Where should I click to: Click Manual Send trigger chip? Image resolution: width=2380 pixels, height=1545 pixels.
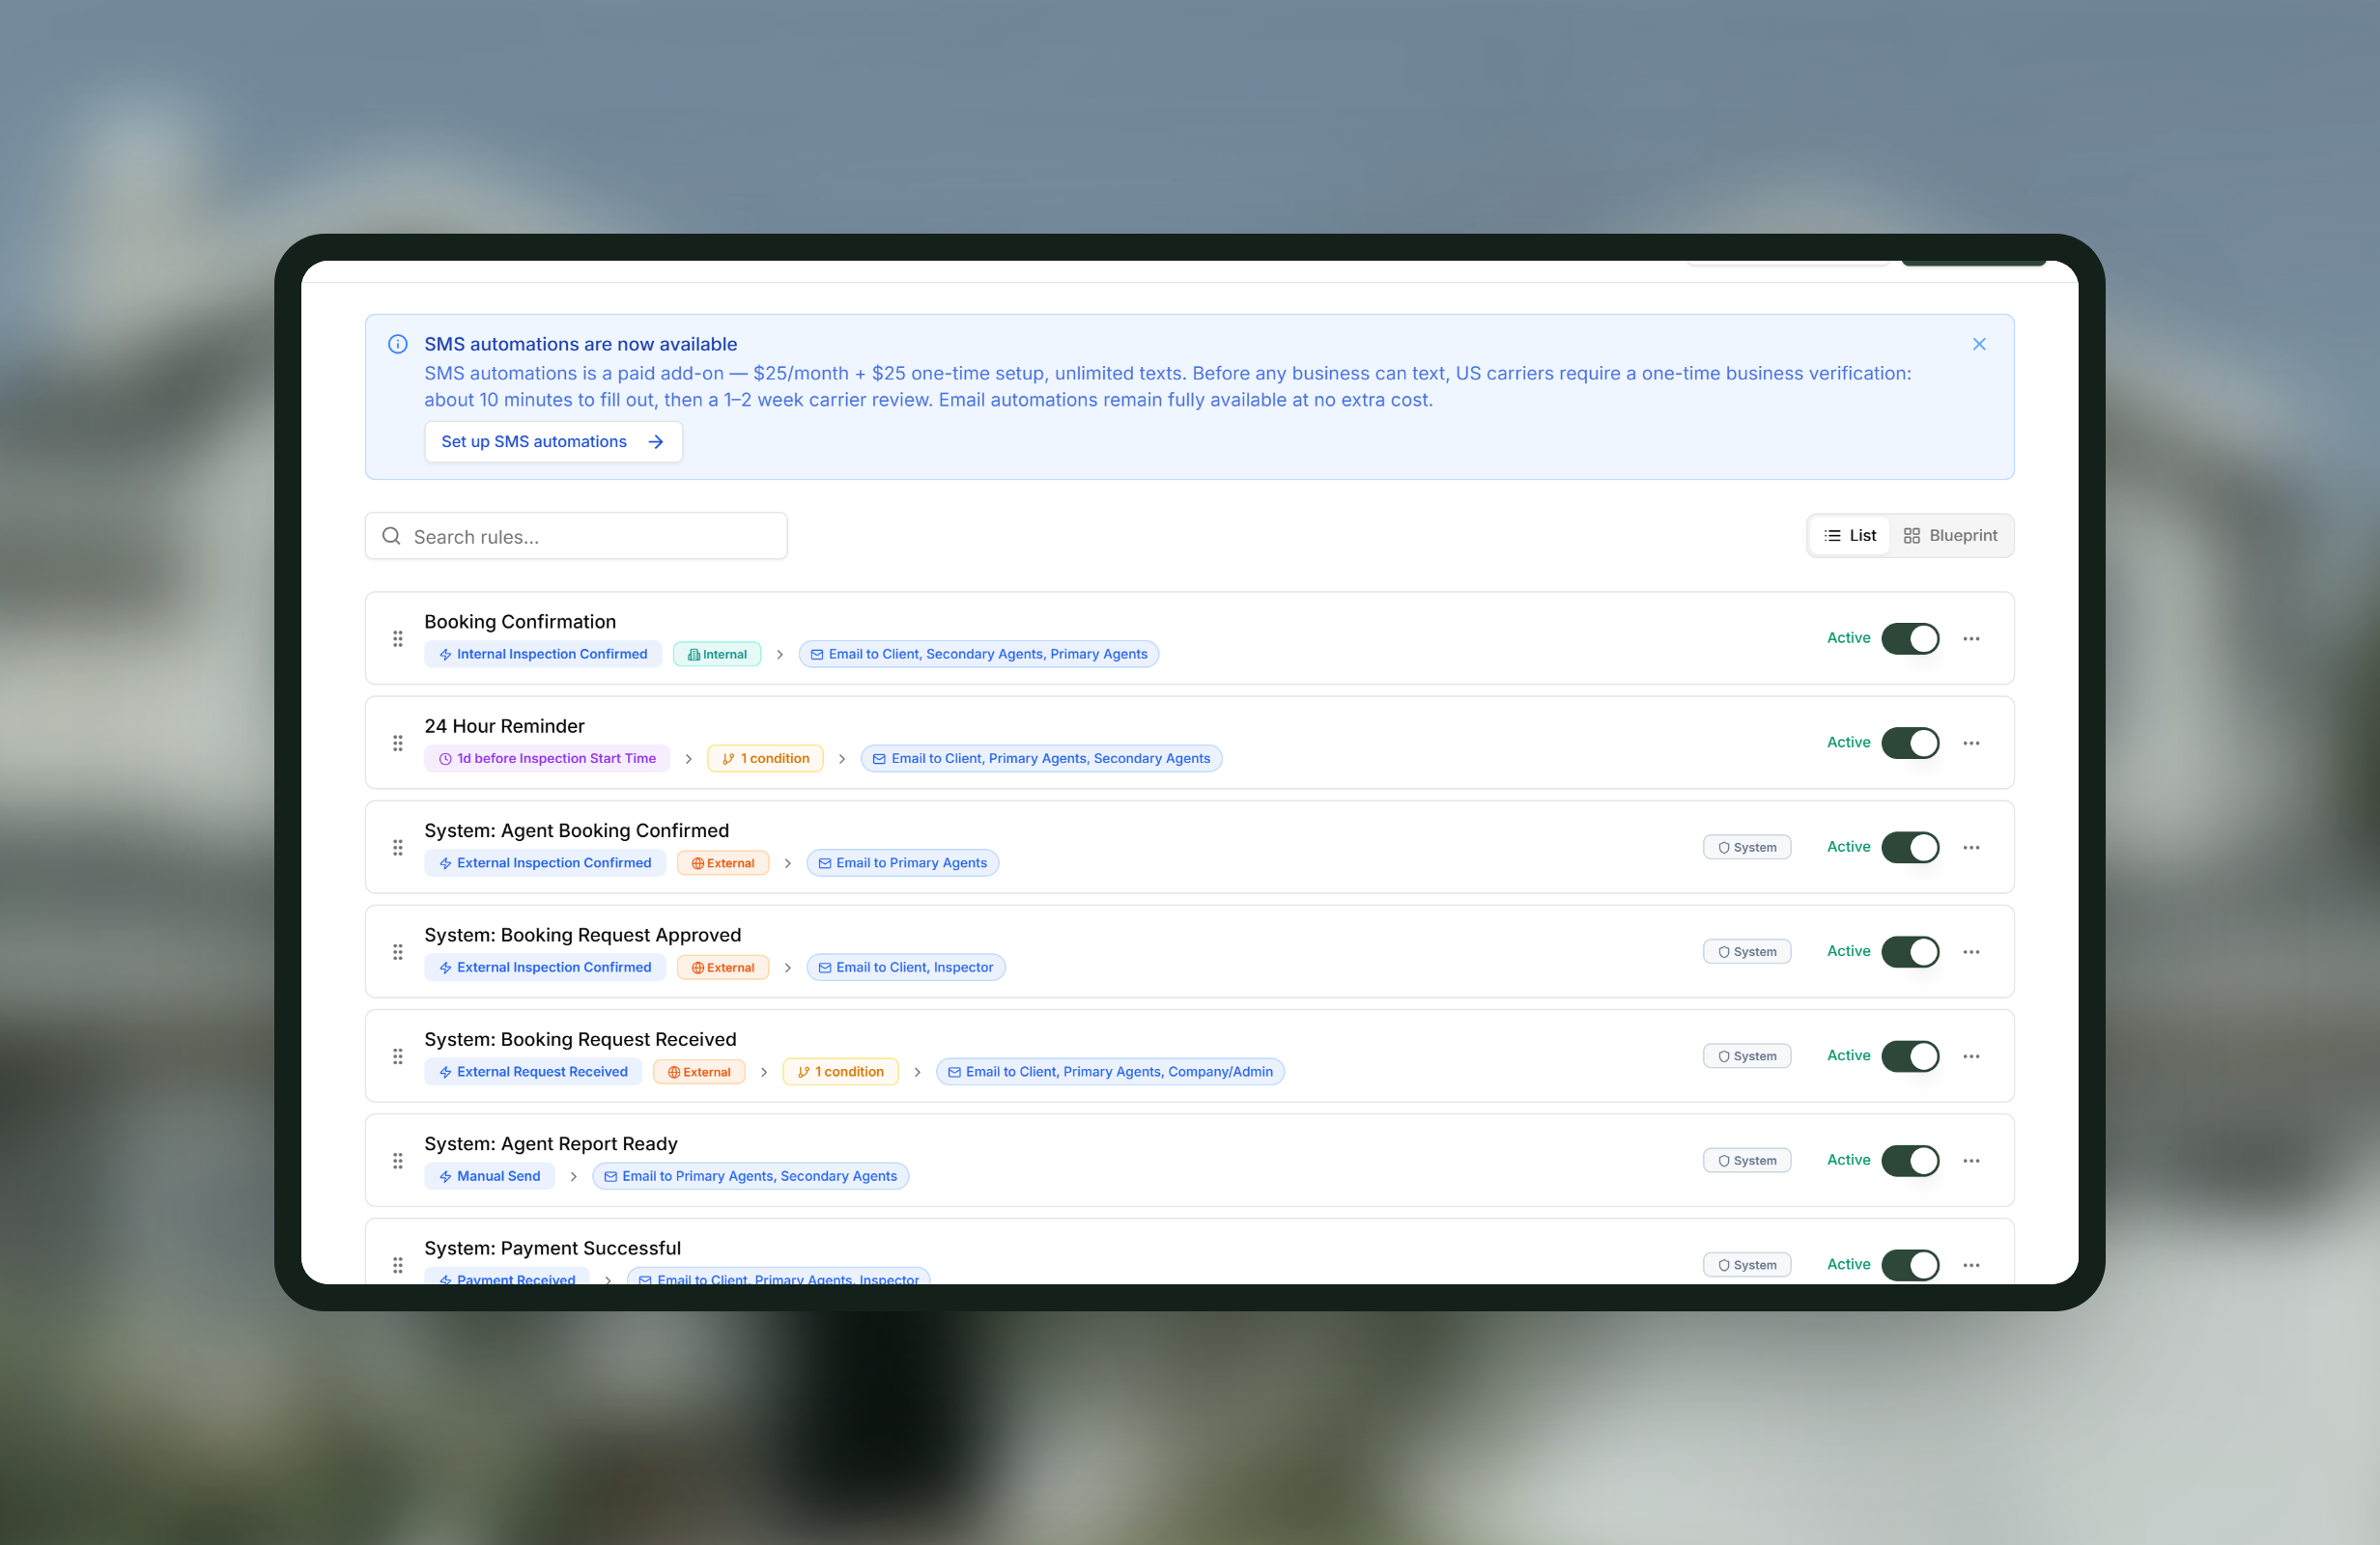[489, 1176]
